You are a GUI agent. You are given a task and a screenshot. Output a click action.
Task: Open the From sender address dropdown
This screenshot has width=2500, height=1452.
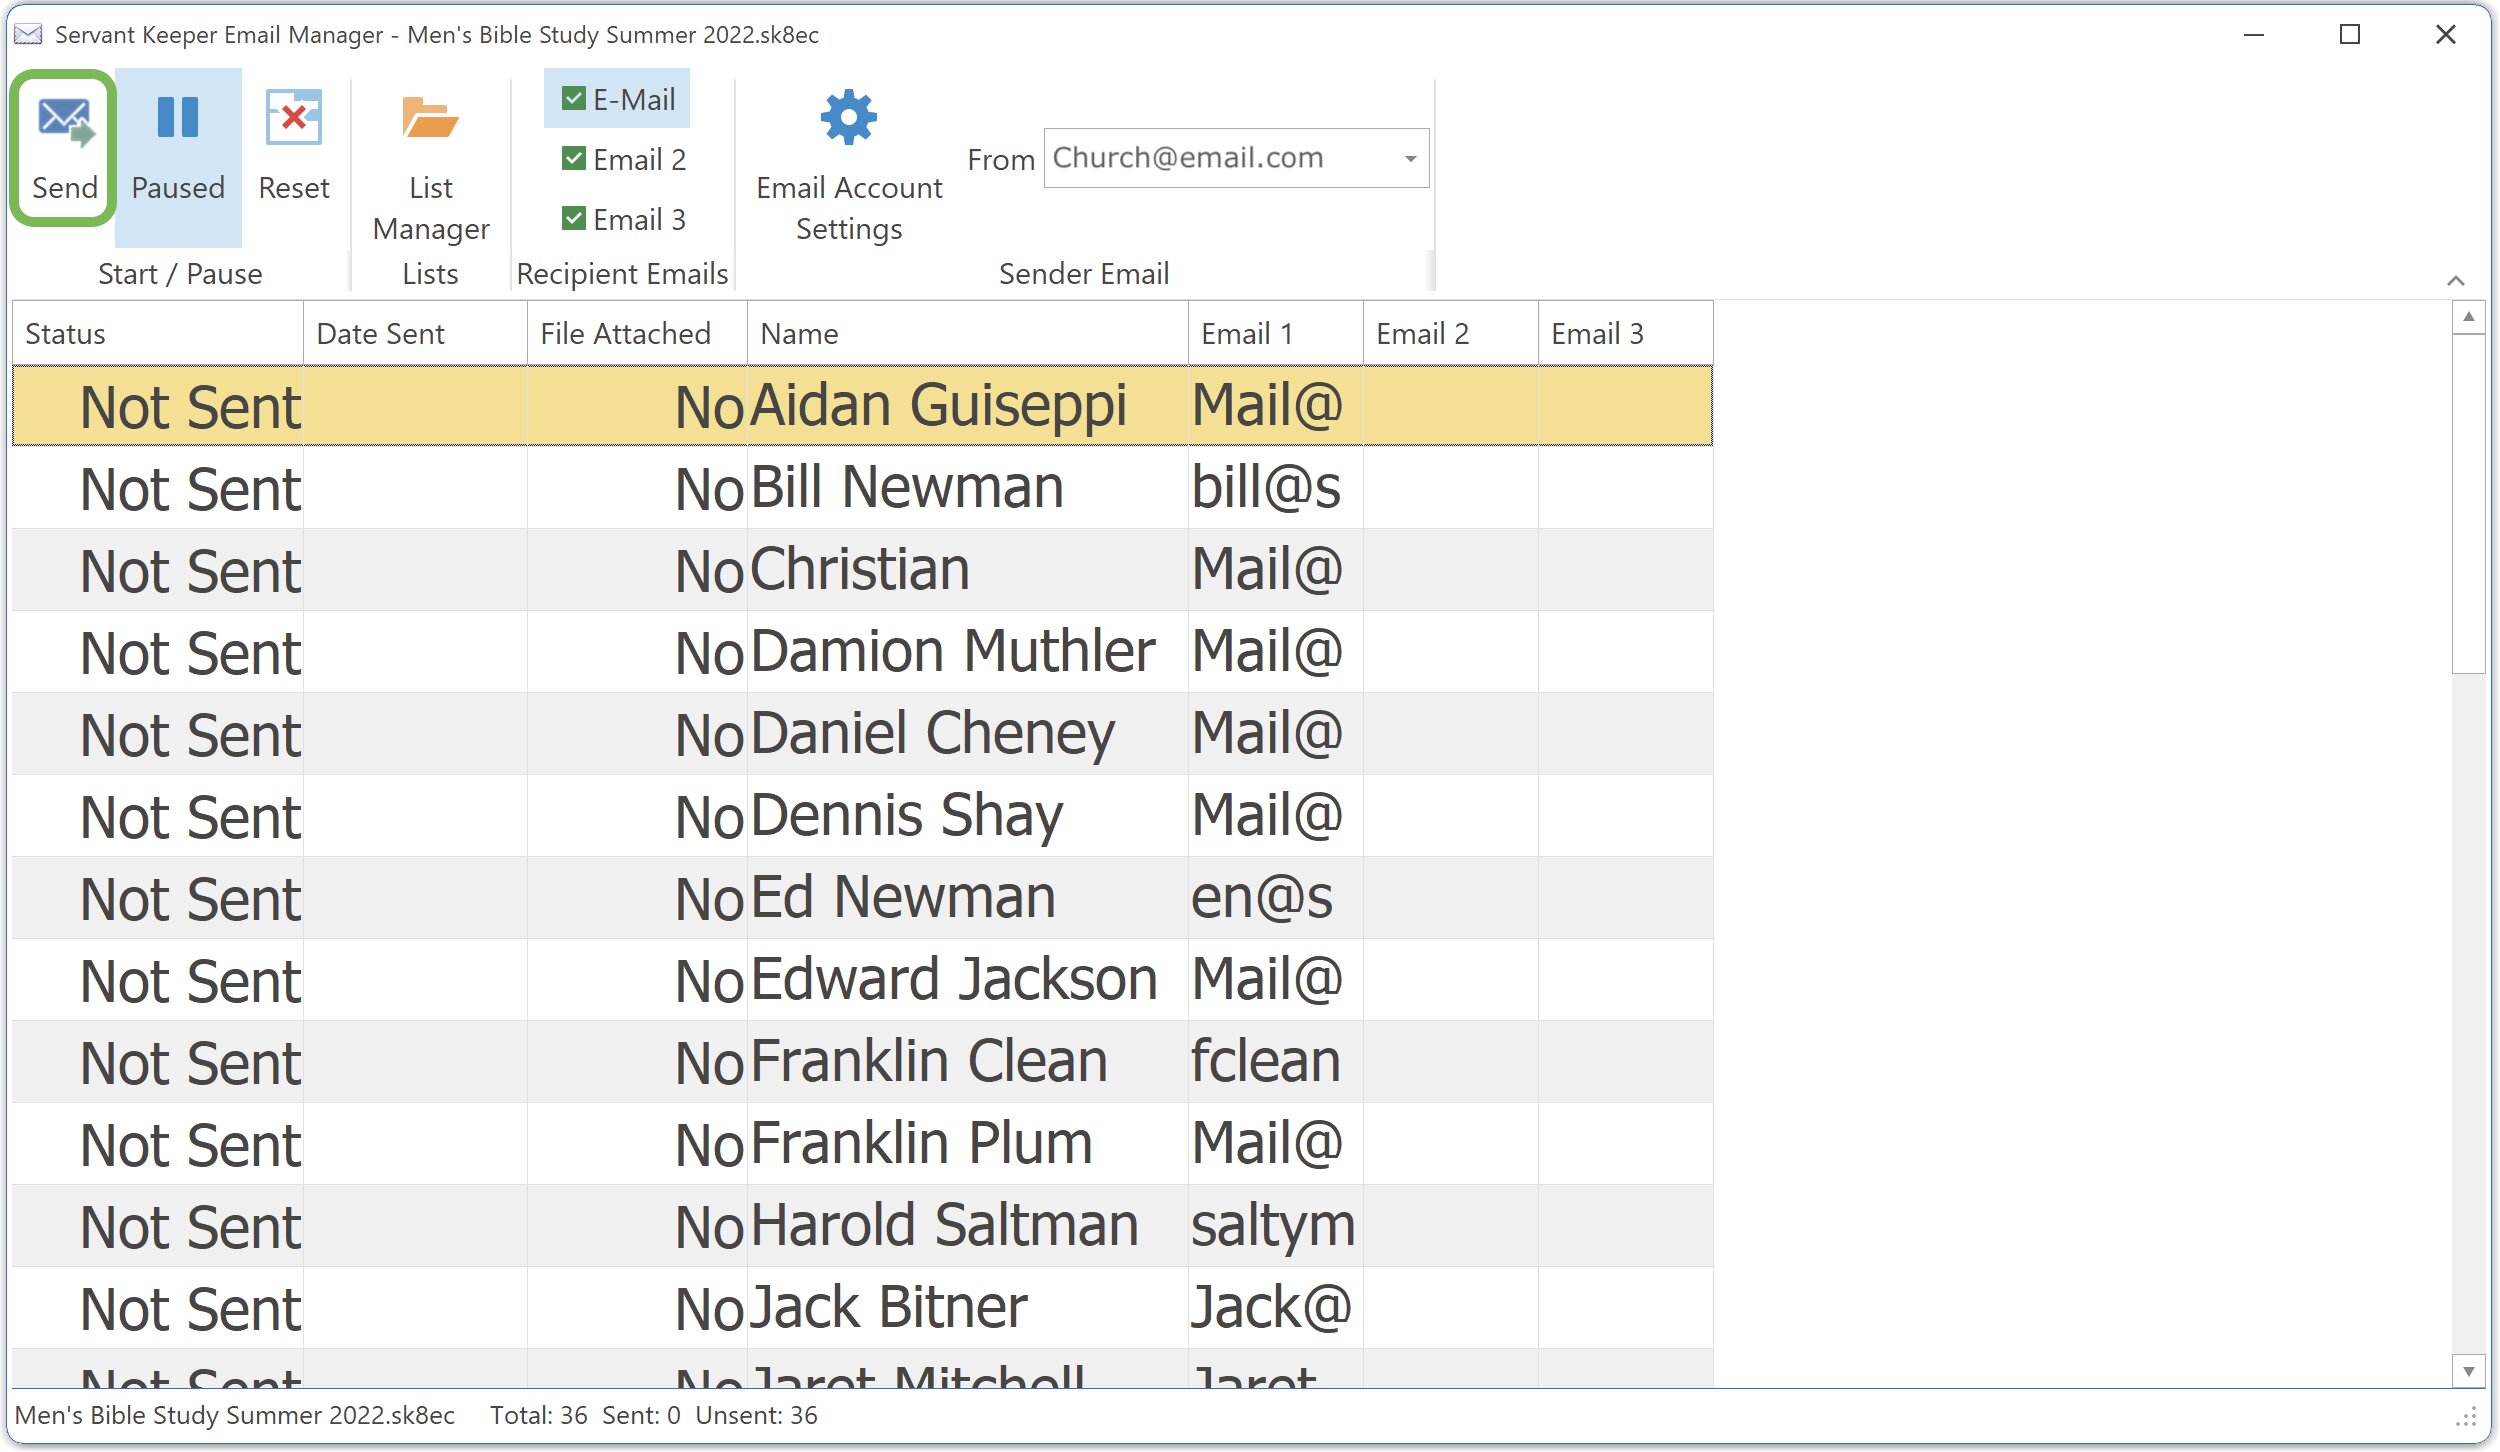[x=1408, y=157]
